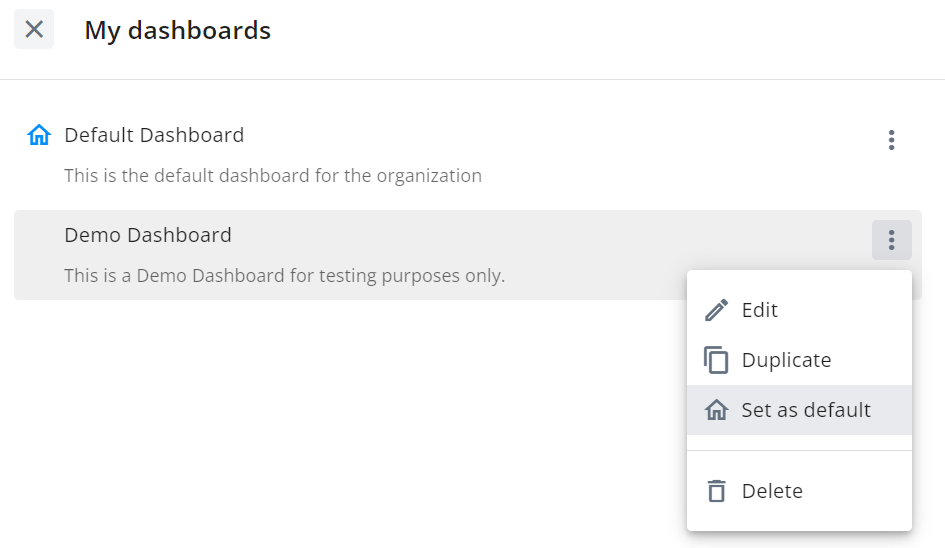Click the blue home icon beside Default Dashboard
The image size is (945, 548).
coord(39,135)
